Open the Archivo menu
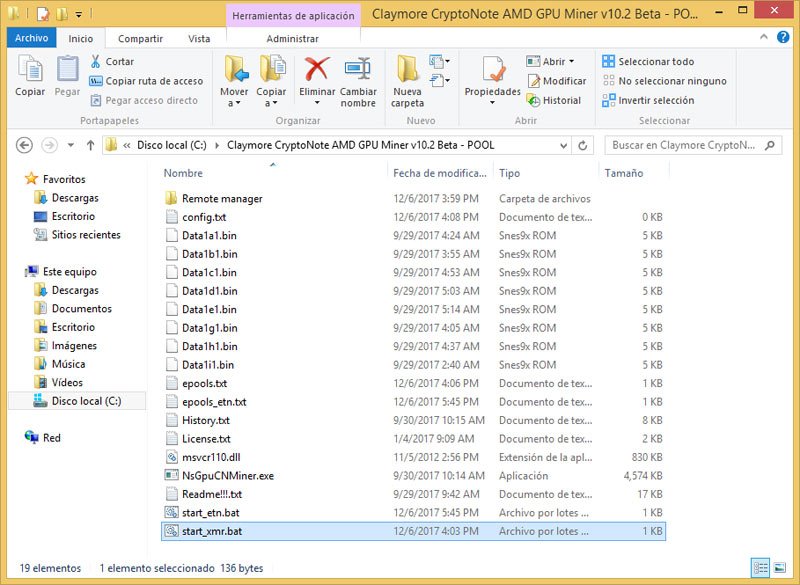The height and width of the screenshot is (585, 800). coord(31,38)
